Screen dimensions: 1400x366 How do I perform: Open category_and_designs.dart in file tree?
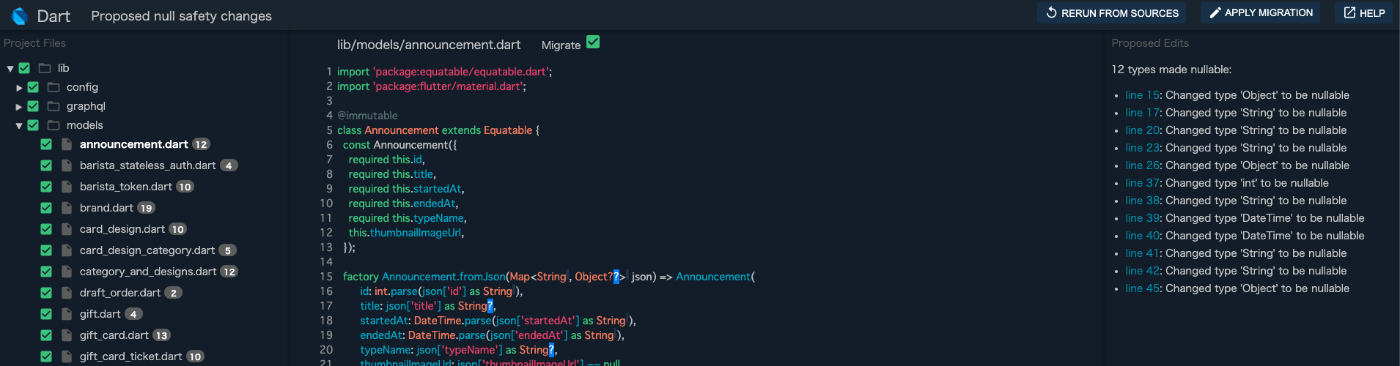pos(148,271)
